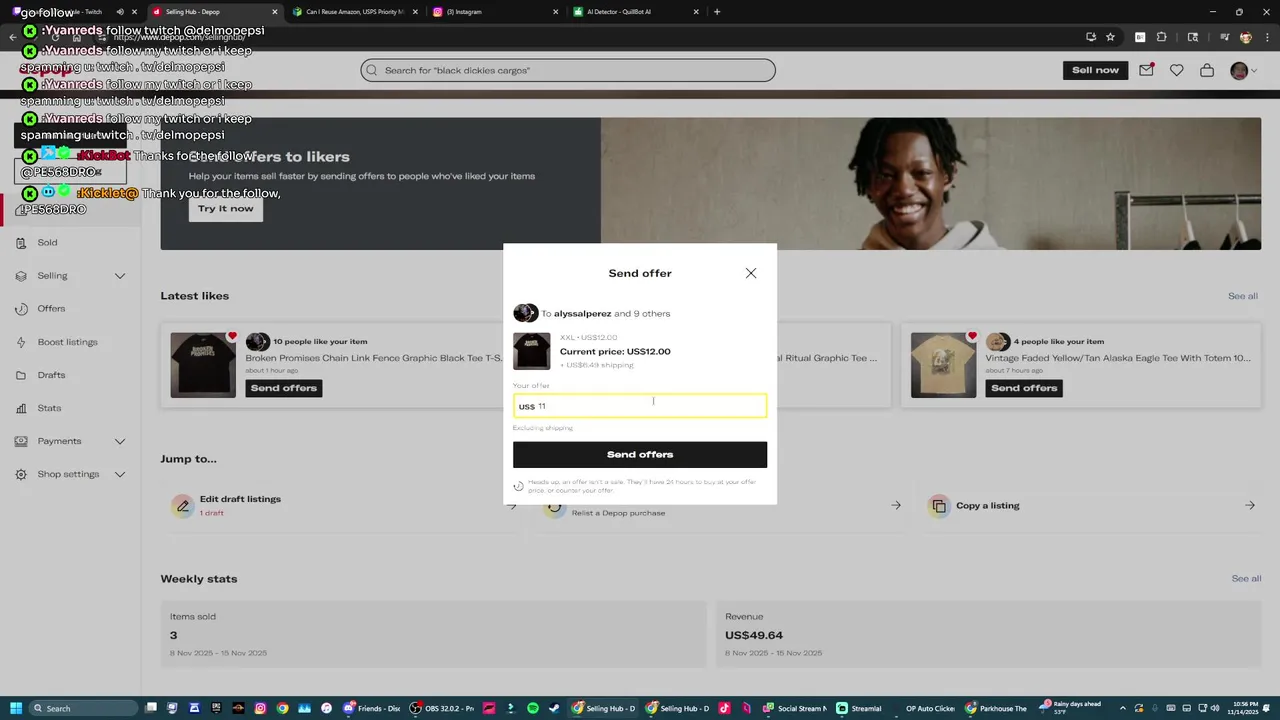Open Offers in the sidebar
Image resolution: width=1280 pixels, height=720 pixels.
51,309
